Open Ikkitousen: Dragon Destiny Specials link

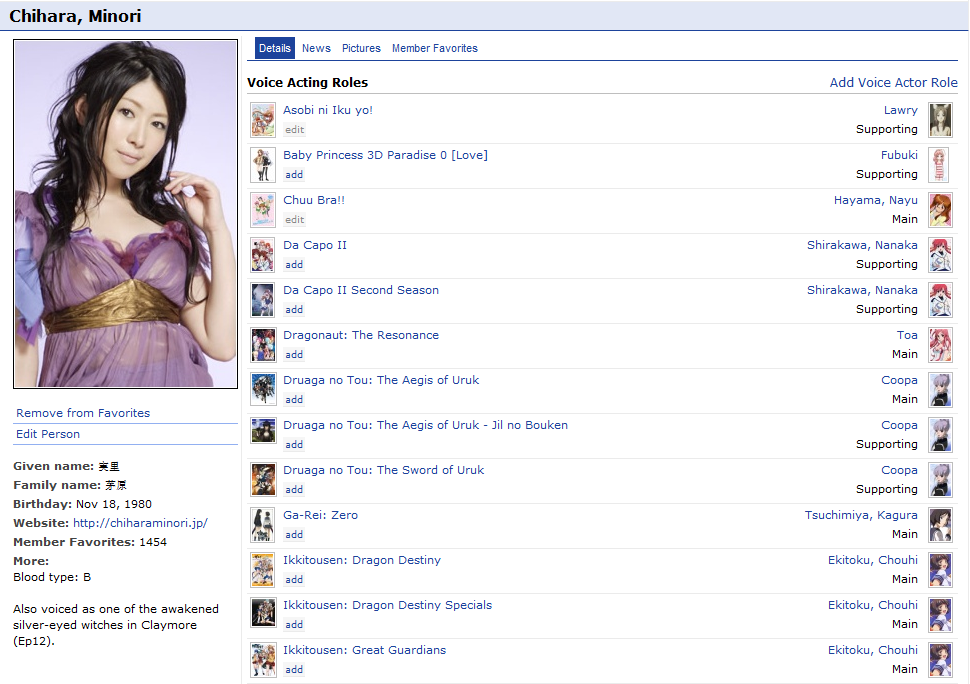[388, 605]
